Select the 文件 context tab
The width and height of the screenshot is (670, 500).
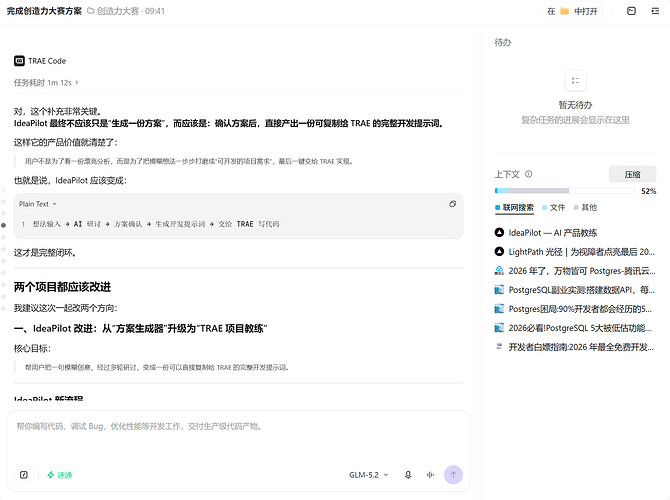pyautogui.click(x=554, y=208)
